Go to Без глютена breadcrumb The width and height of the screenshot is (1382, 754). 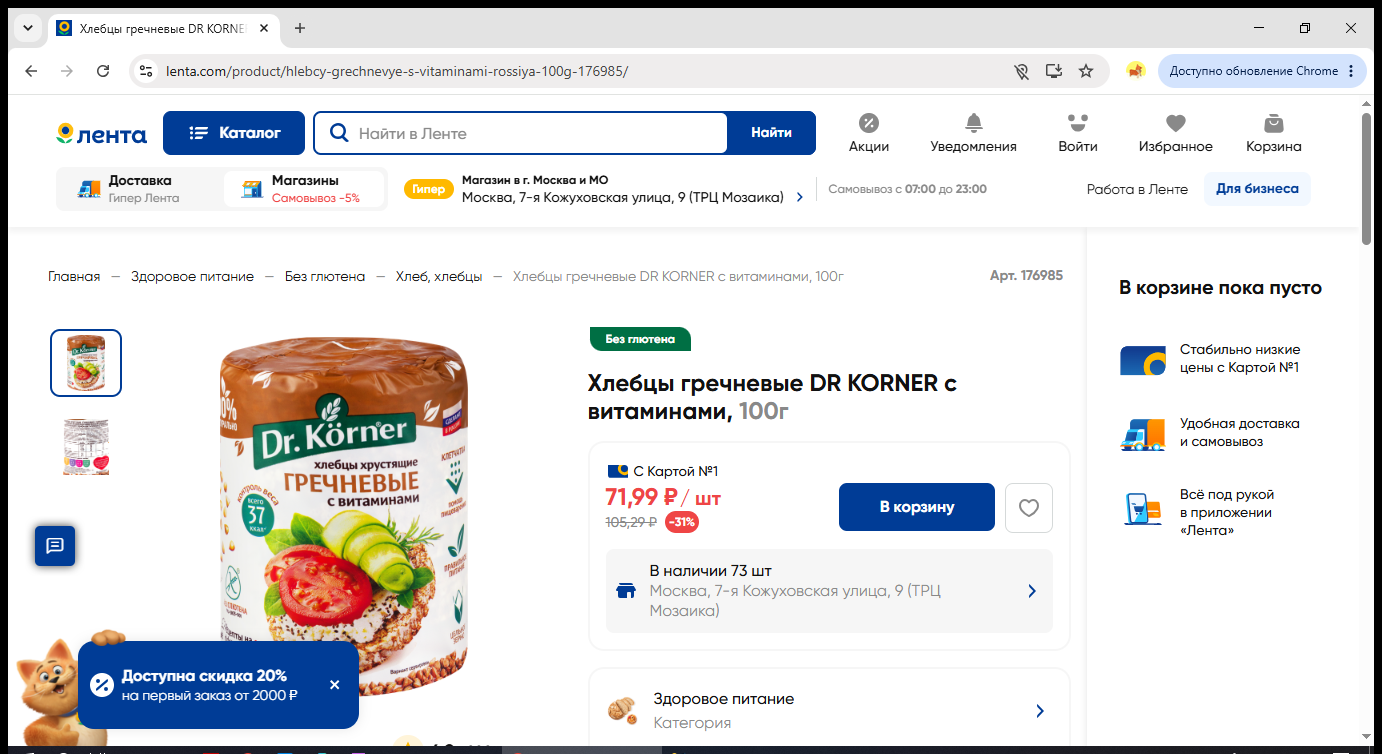point(325,276)
